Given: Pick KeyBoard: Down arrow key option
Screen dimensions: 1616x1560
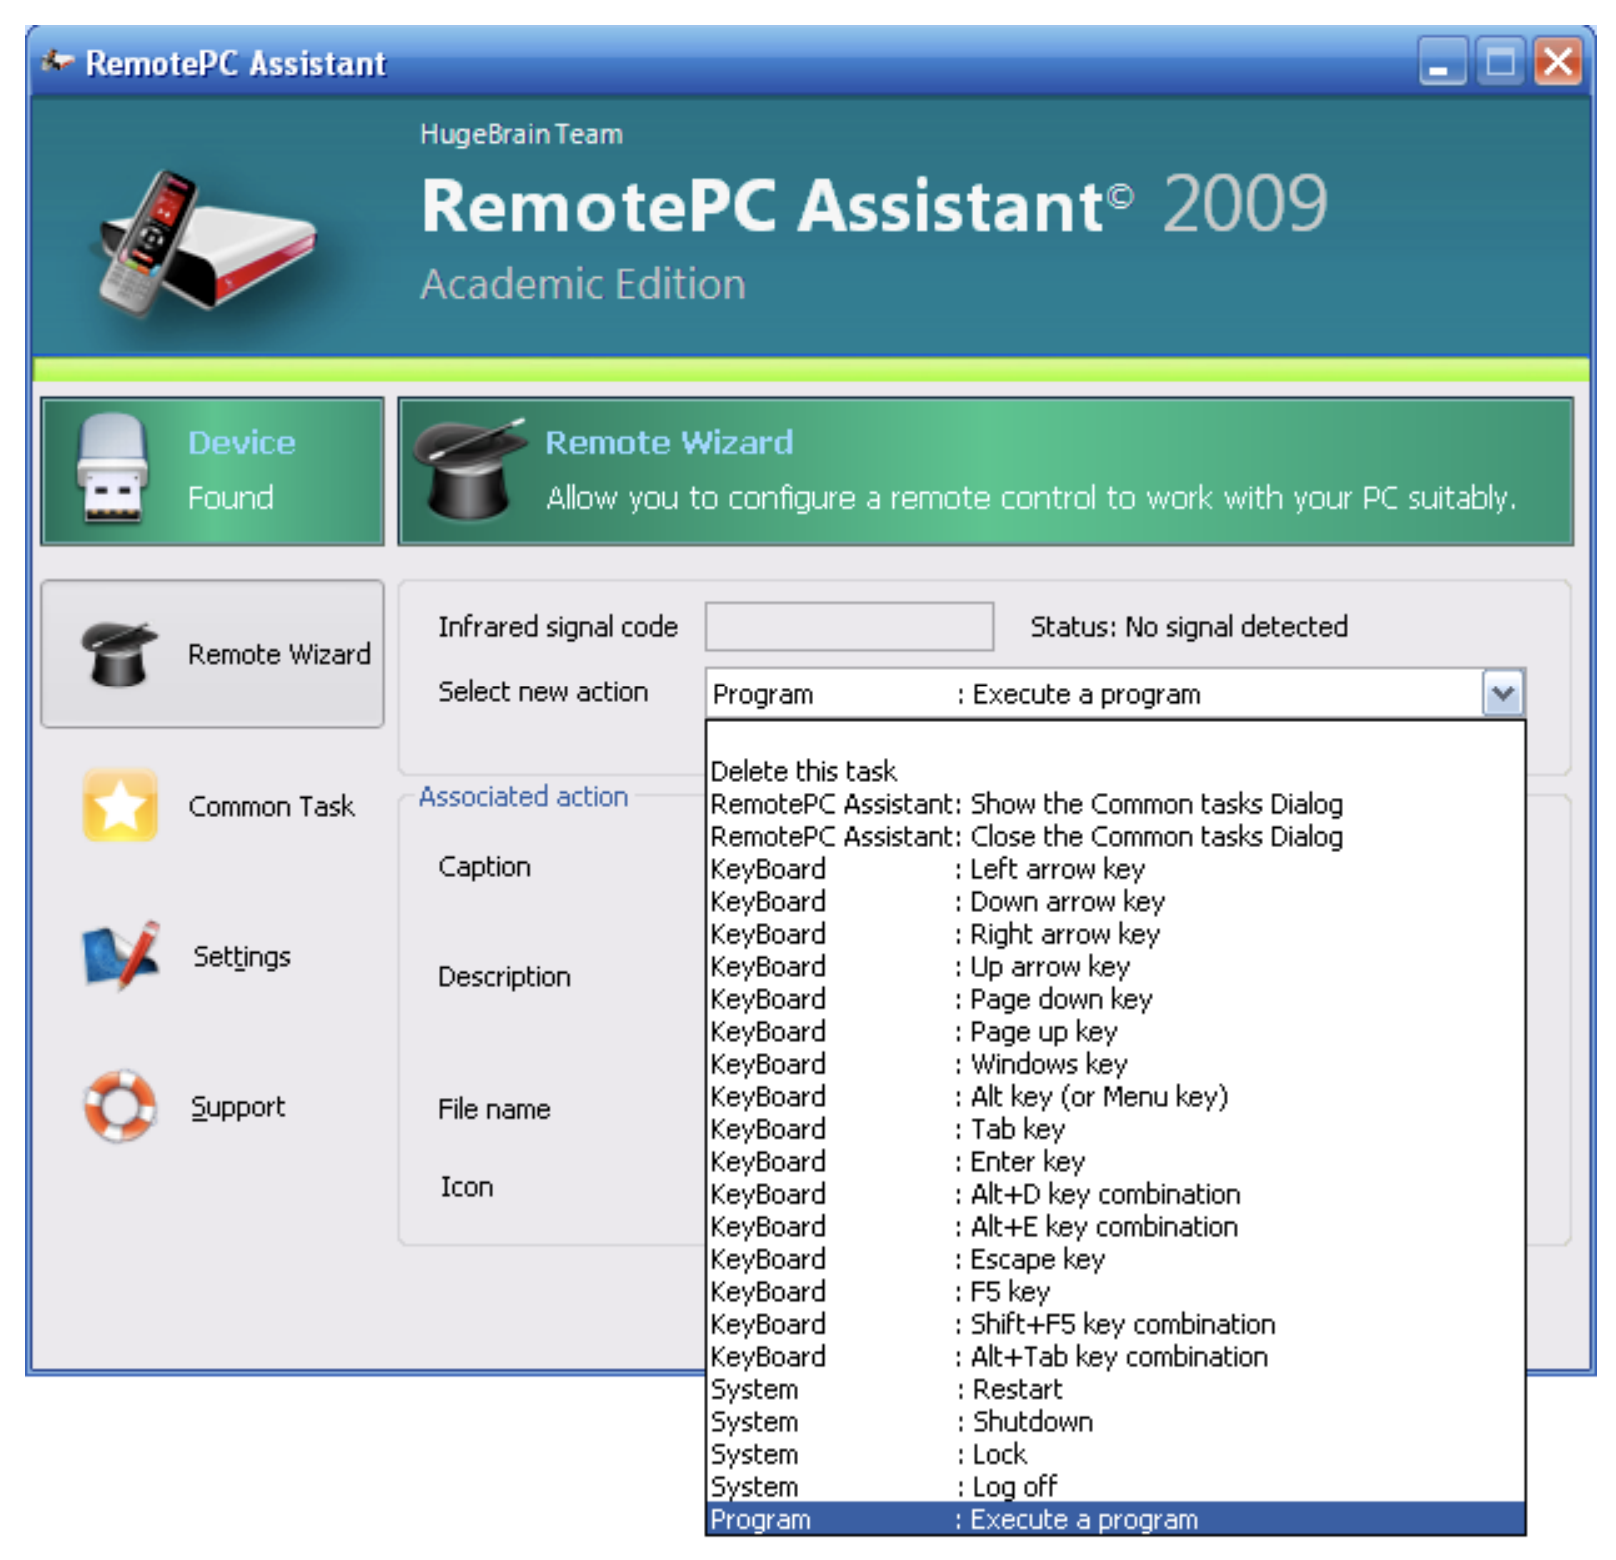Looking at the screenshot, I should tap(1115, 901).
